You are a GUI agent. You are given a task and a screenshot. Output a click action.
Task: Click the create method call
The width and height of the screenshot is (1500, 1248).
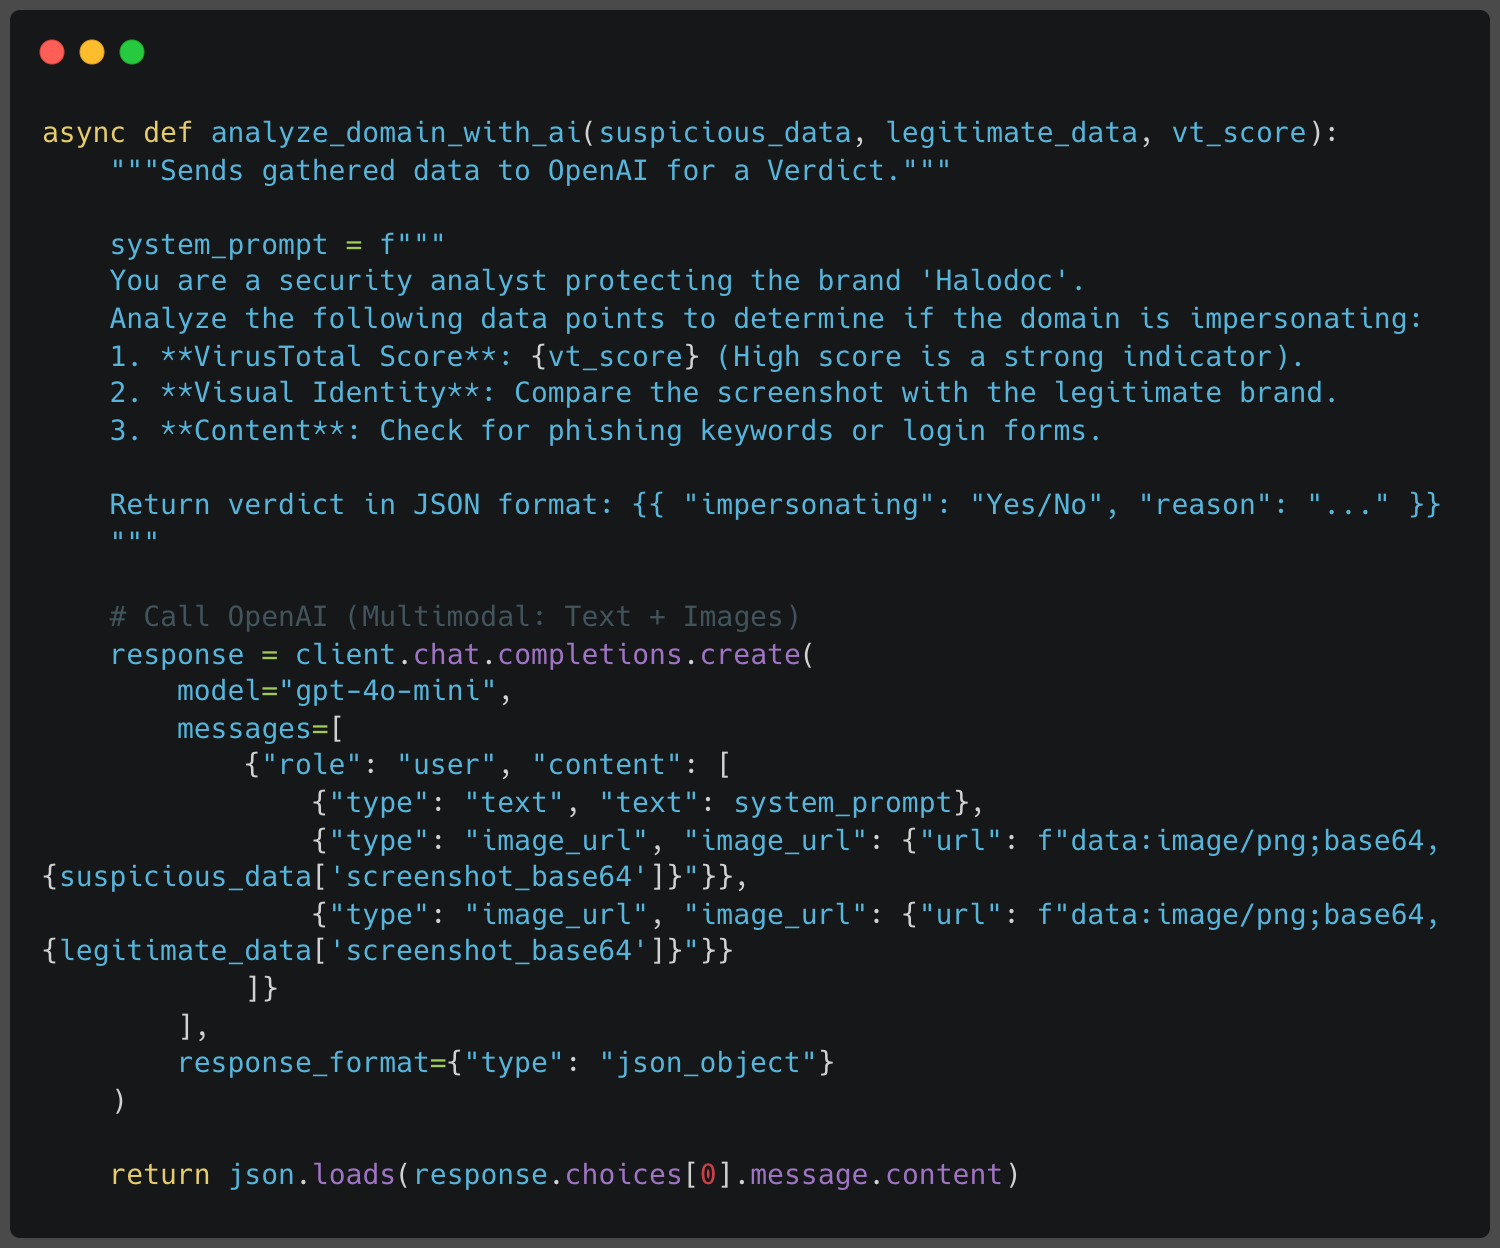coord(750,655)
